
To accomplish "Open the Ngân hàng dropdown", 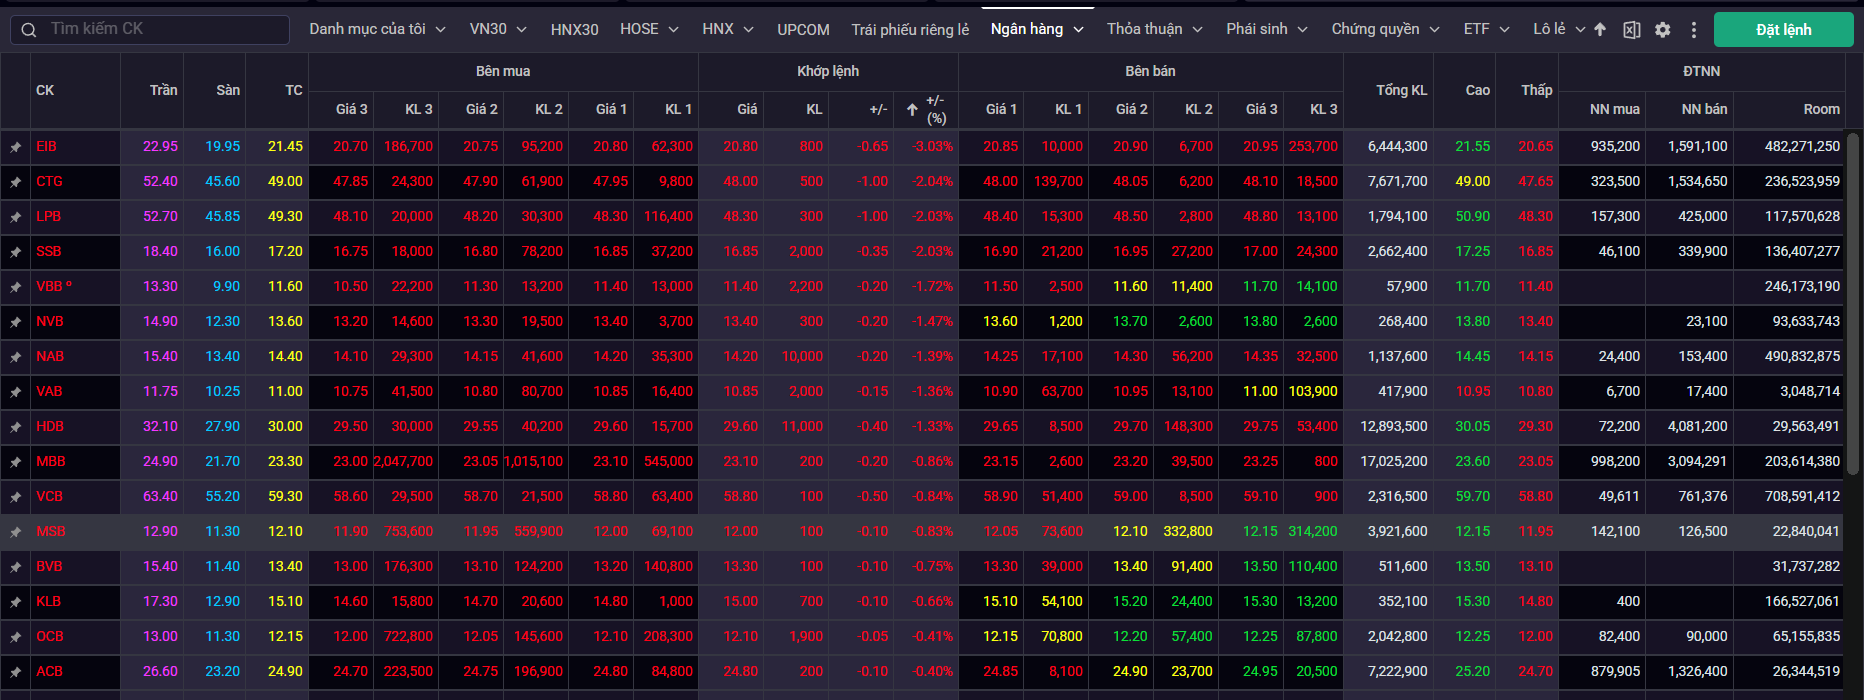I will coord(1037,30).
